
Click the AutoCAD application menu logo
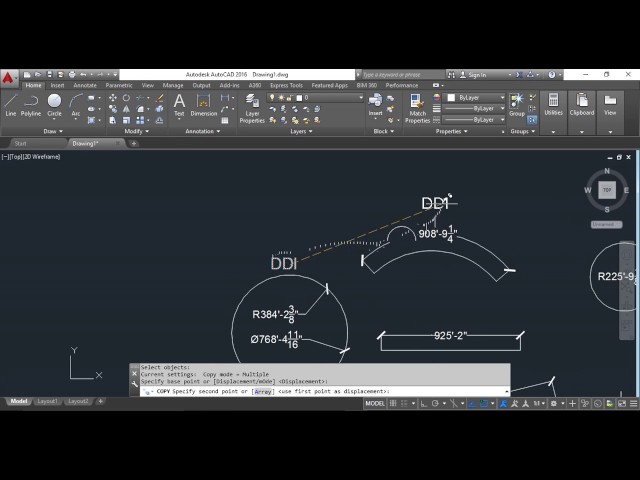[x=8, y=77]
